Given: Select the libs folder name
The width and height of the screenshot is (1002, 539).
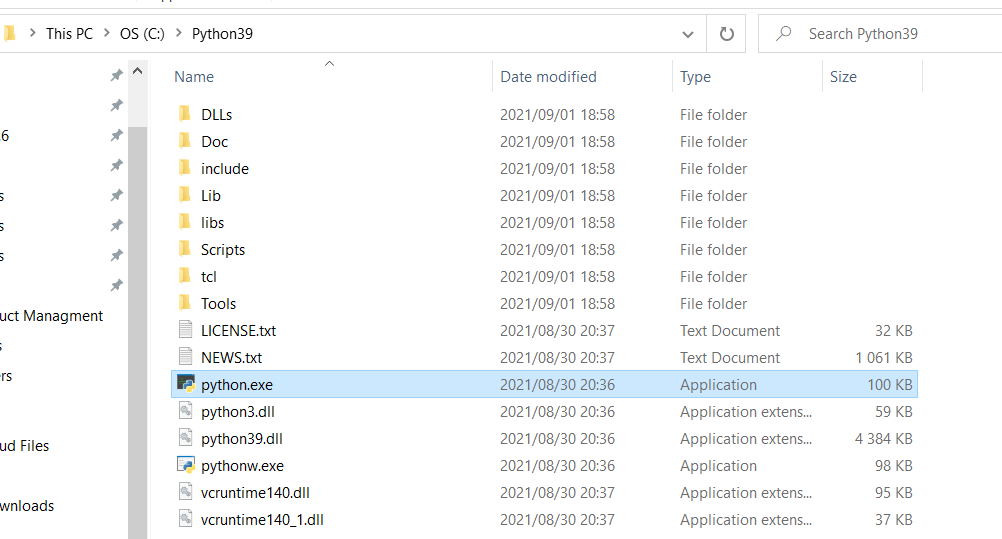Looking at the screenshot, I should pos(212,223).
